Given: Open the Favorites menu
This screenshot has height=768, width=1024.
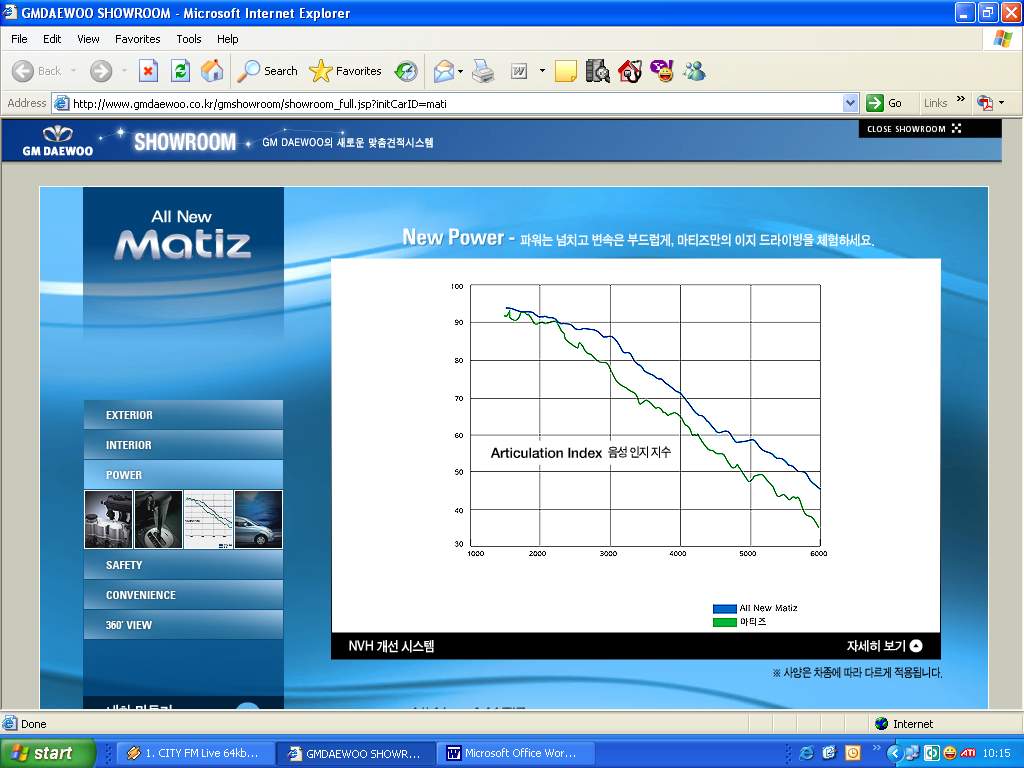Looking at the screenshot, I should coord(137,39).
